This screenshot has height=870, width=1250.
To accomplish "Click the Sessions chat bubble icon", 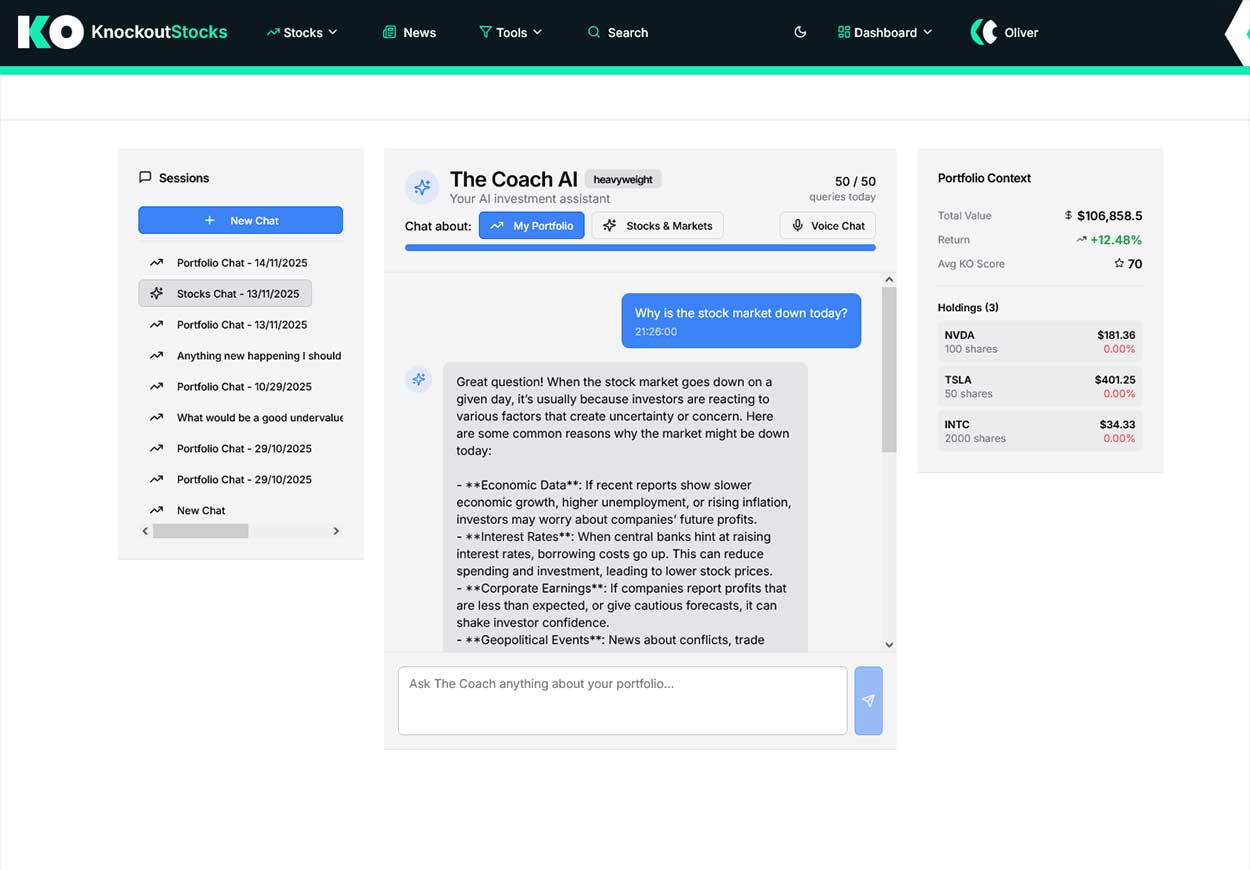I will pos(145,178).
